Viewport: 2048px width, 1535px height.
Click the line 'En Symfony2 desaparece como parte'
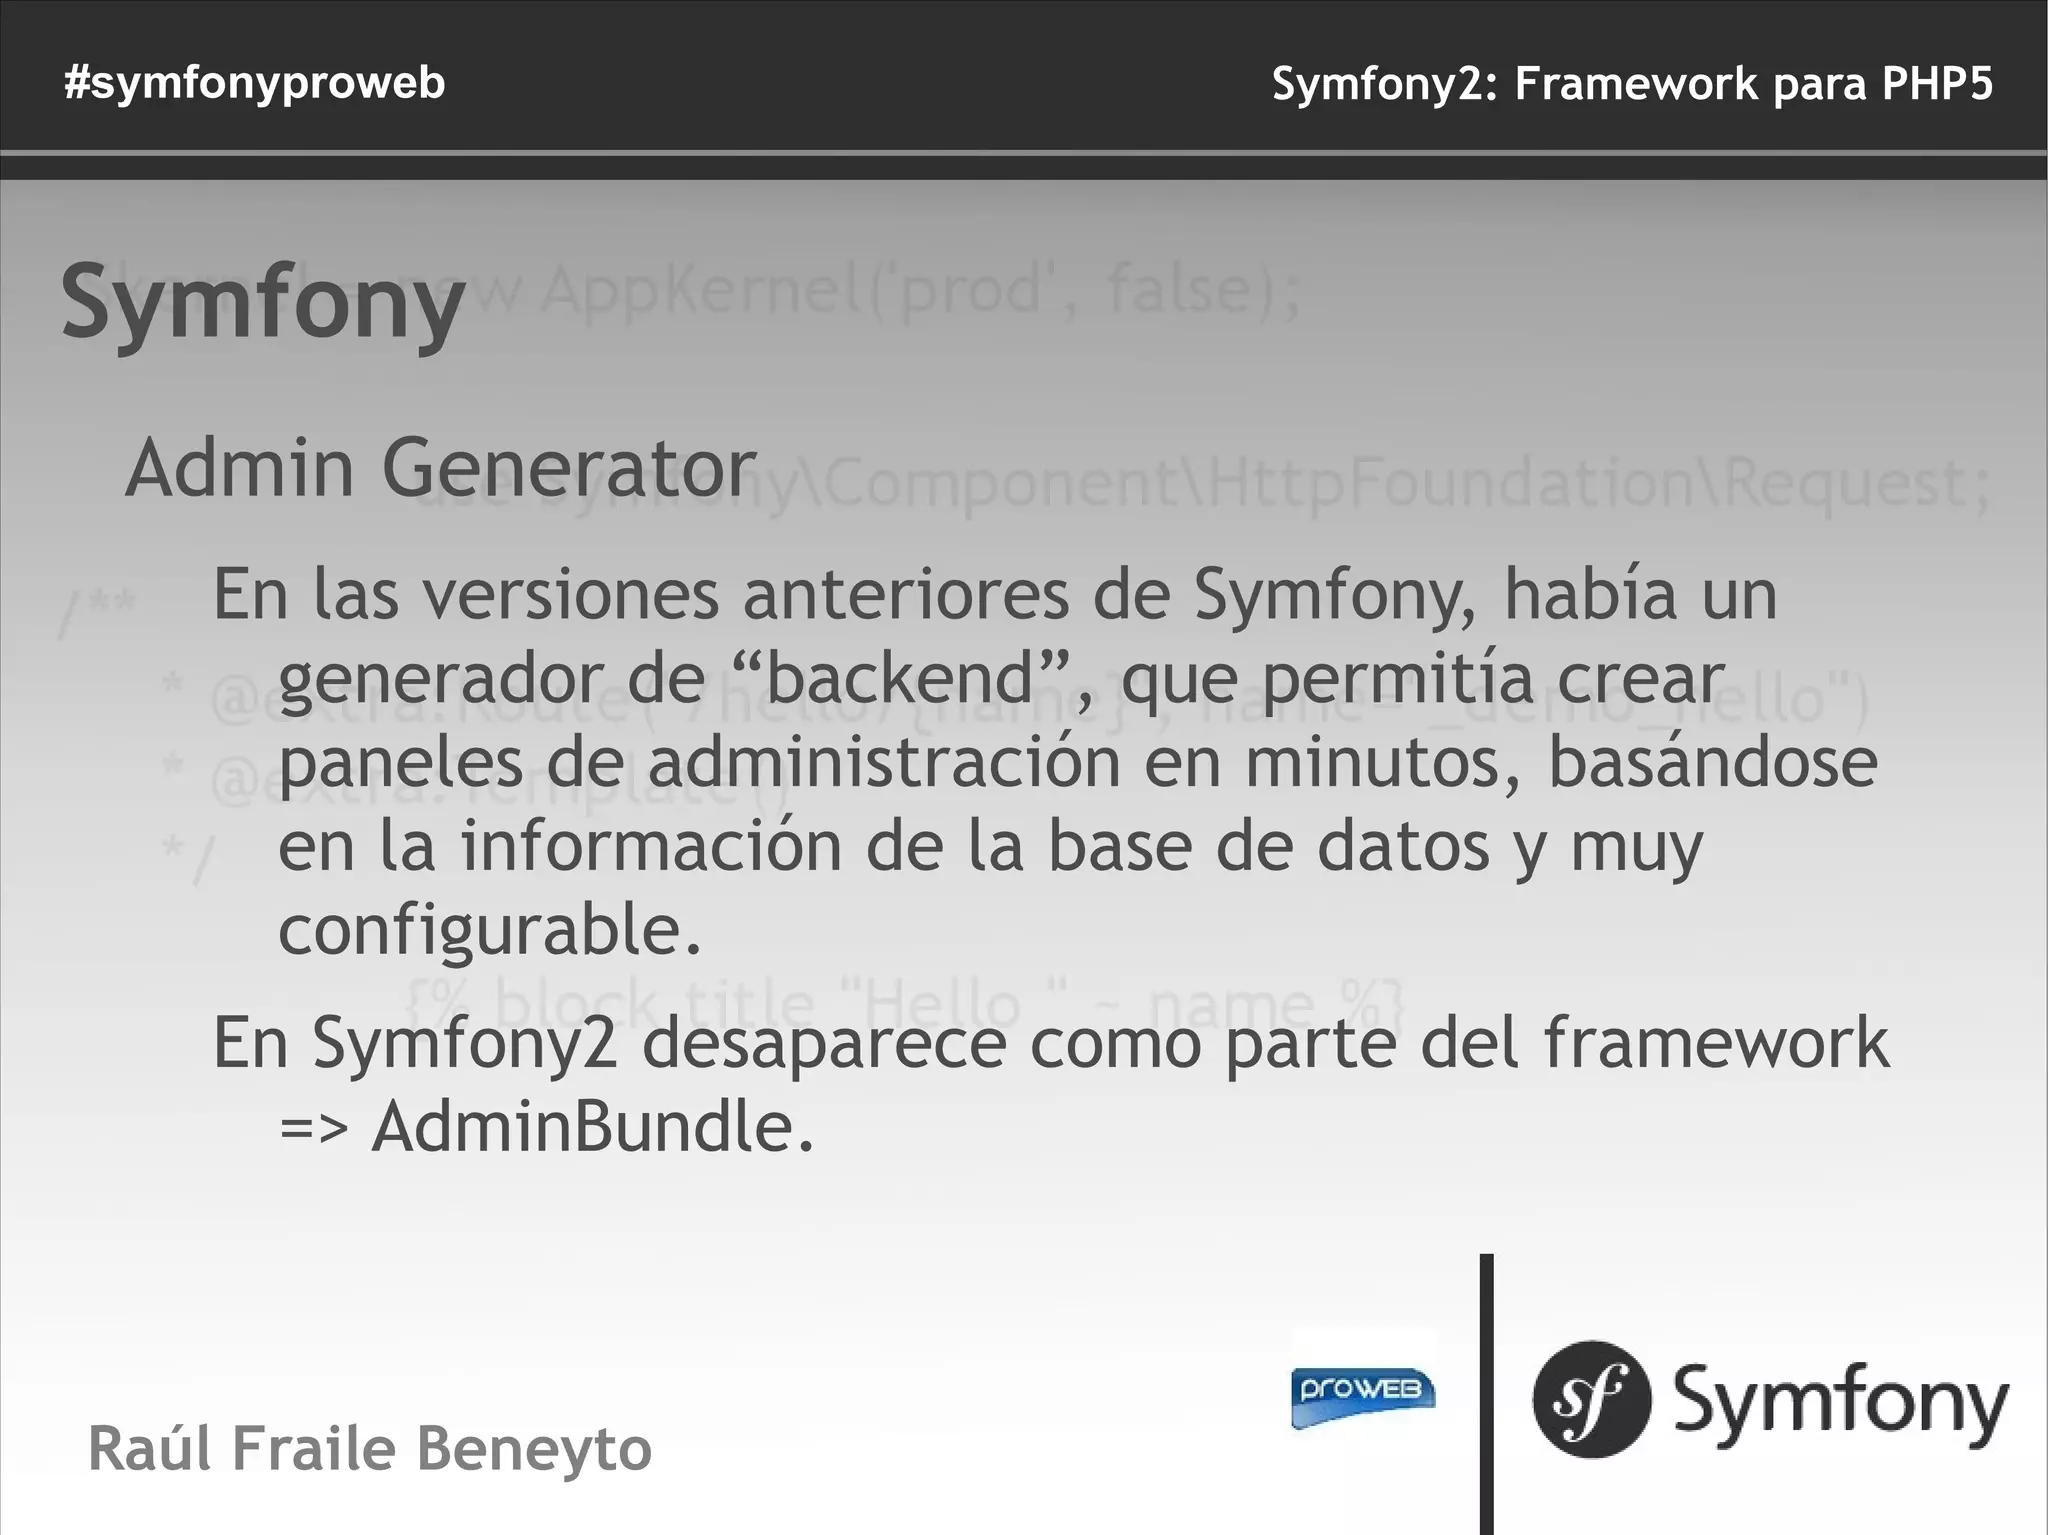(x=1051, y=1043)
